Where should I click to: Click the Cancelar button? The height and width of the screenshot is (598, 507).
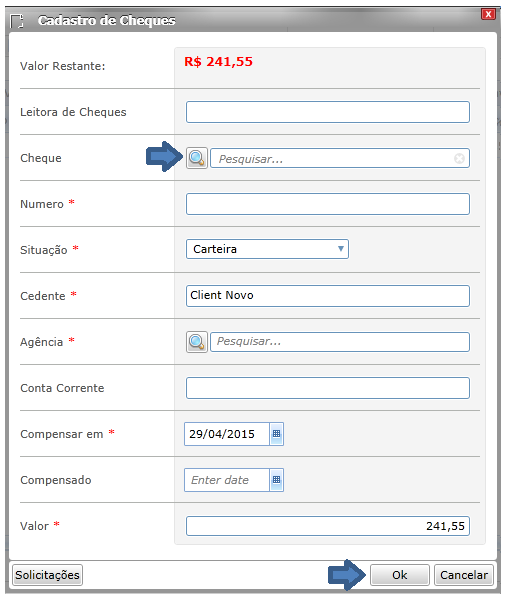click(x=464, y=575)
